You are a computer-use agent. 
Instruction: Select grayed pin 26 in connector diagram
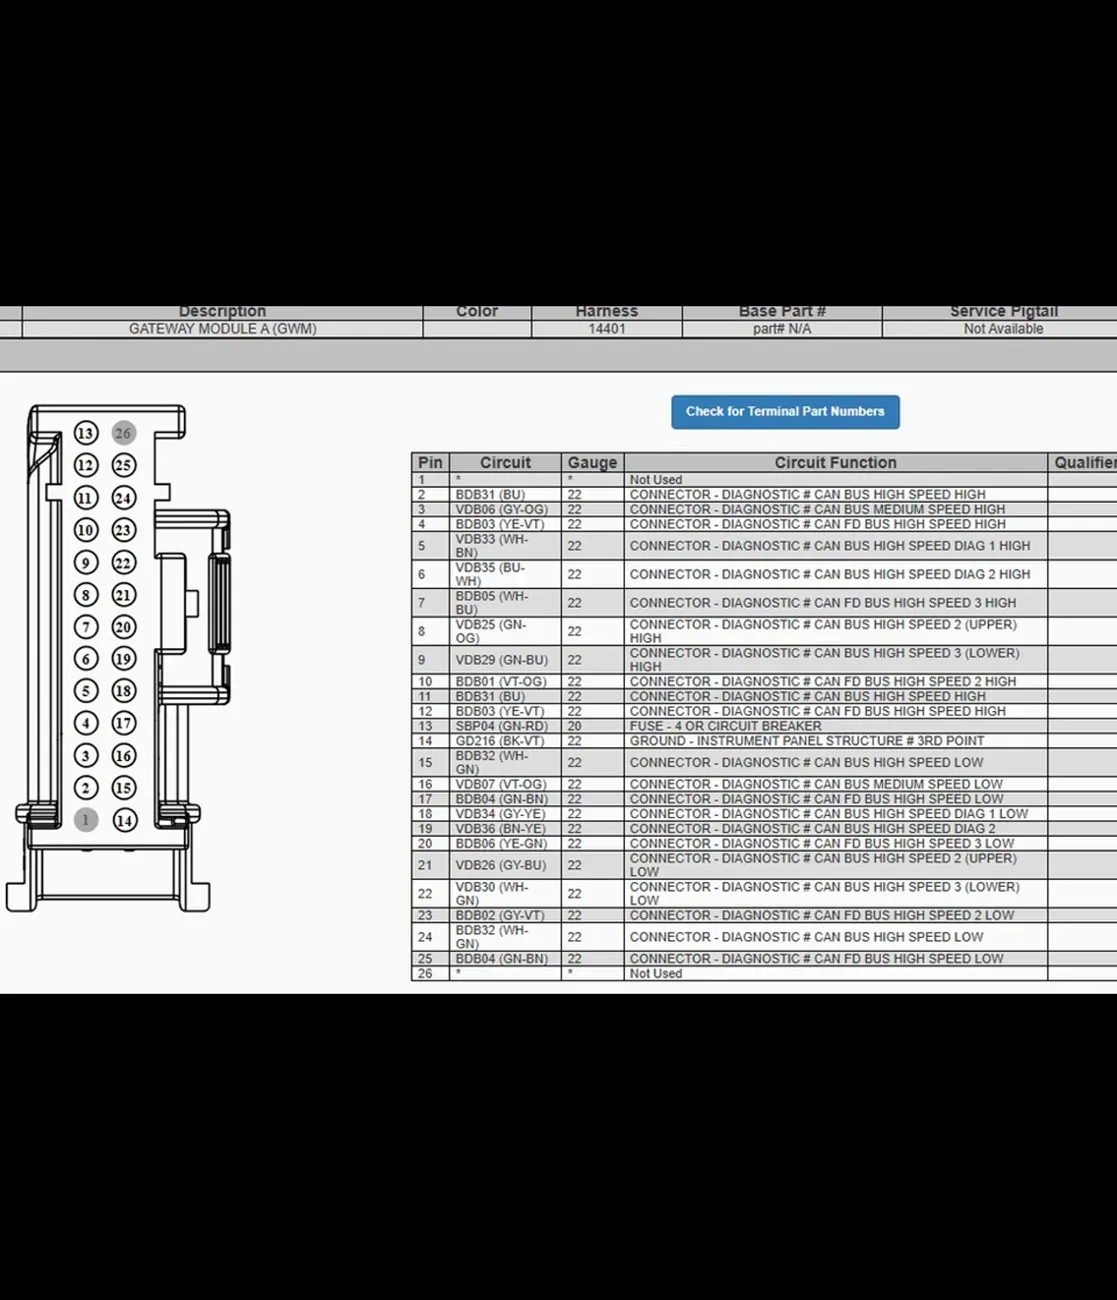[123, 433]
